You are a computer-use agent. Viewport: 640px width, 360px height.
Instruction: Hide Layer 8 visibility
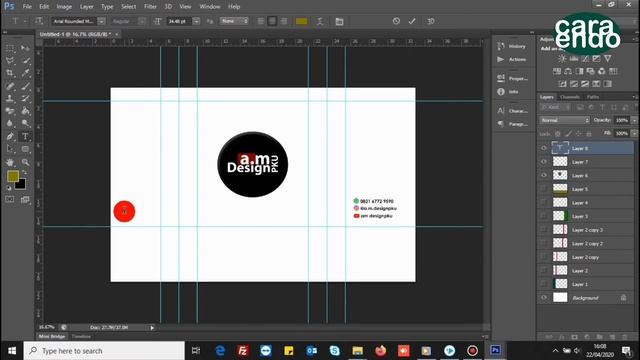pyautogui.click(x=544, y=148)
